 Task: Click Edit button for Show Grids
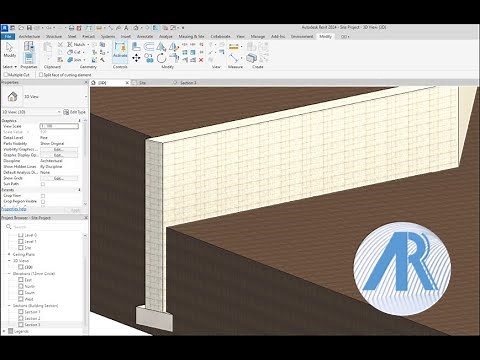click(x=59, y=178)
